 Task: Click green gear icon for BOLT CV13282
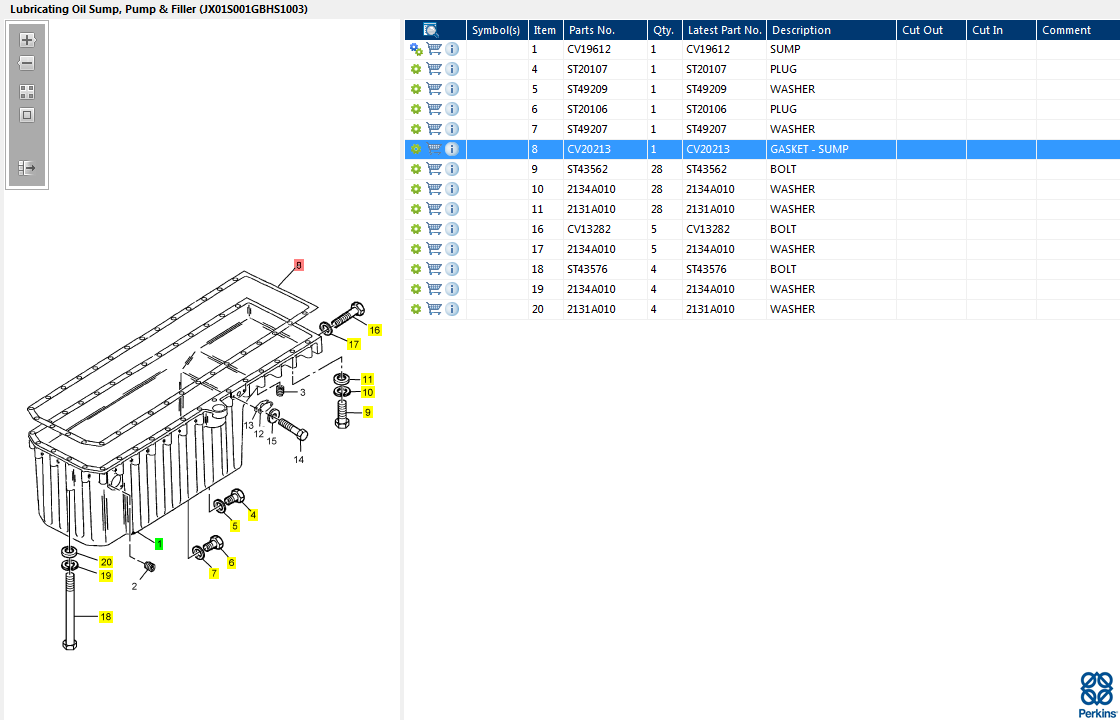pyautogui.click(x=416, y=229)
